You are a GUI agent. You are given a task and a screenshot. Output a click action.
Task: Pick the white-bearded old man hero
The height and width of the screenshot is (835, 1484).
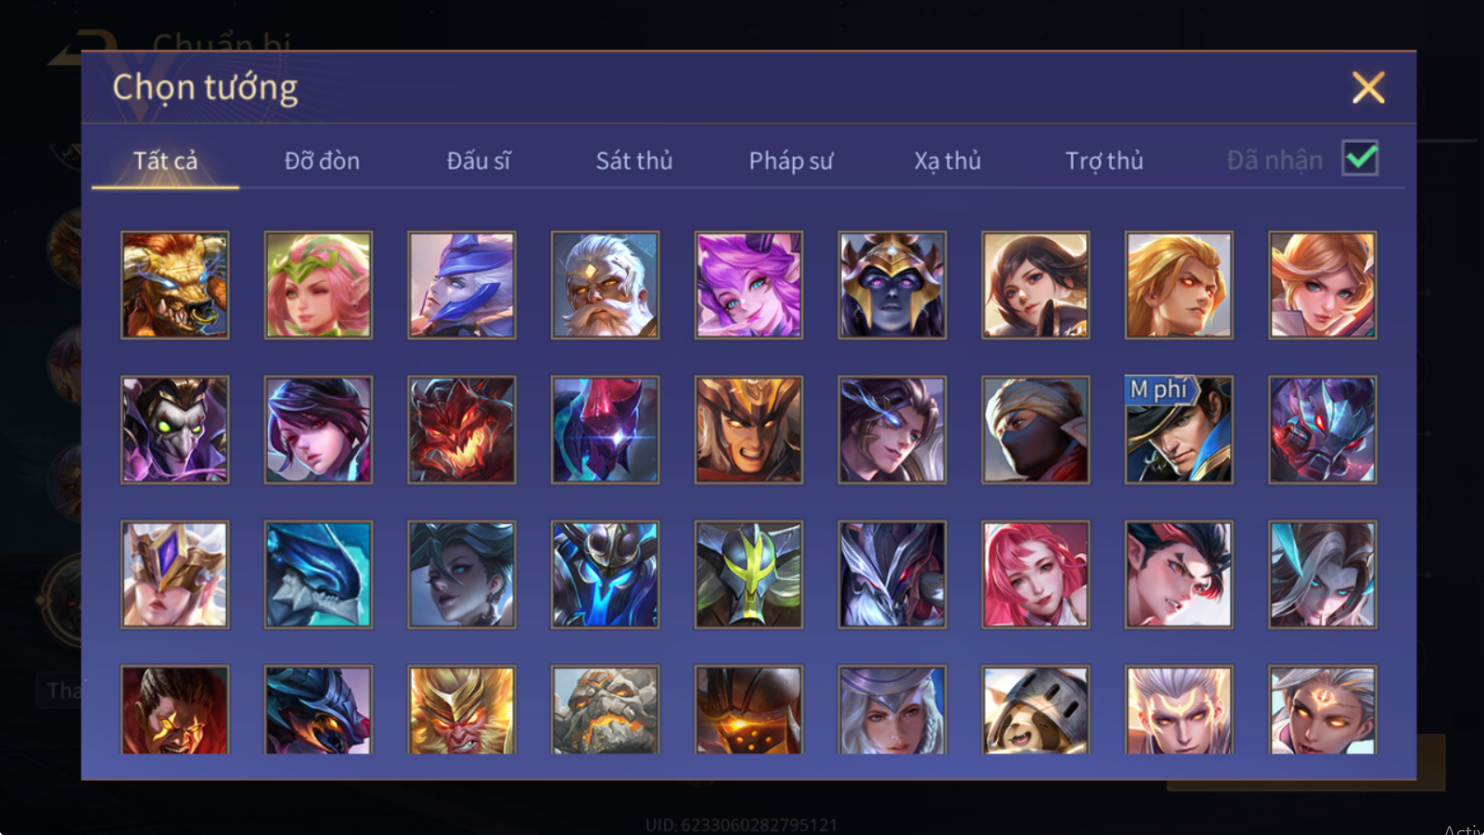(605, 285)
